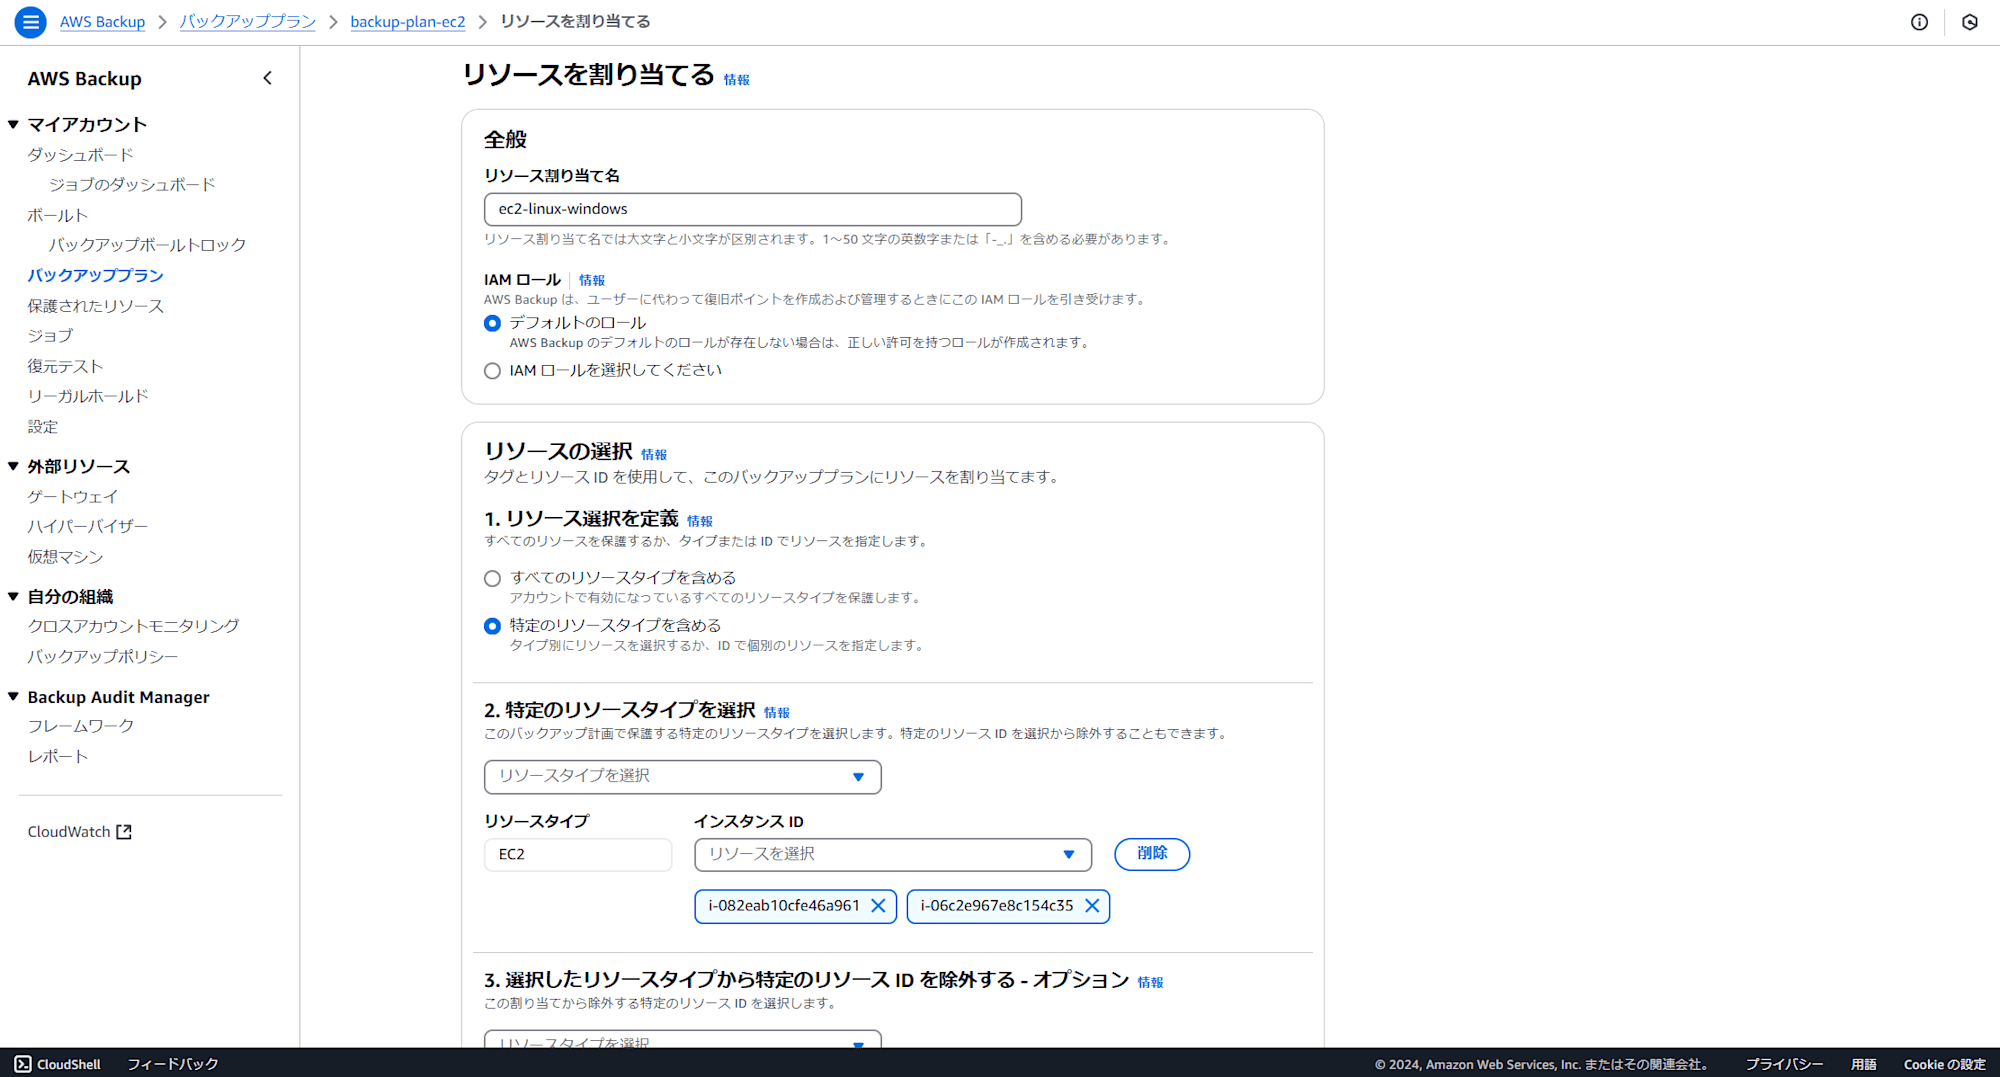
Task: Click the CloudShell terminal icon
Action: 23,1064
